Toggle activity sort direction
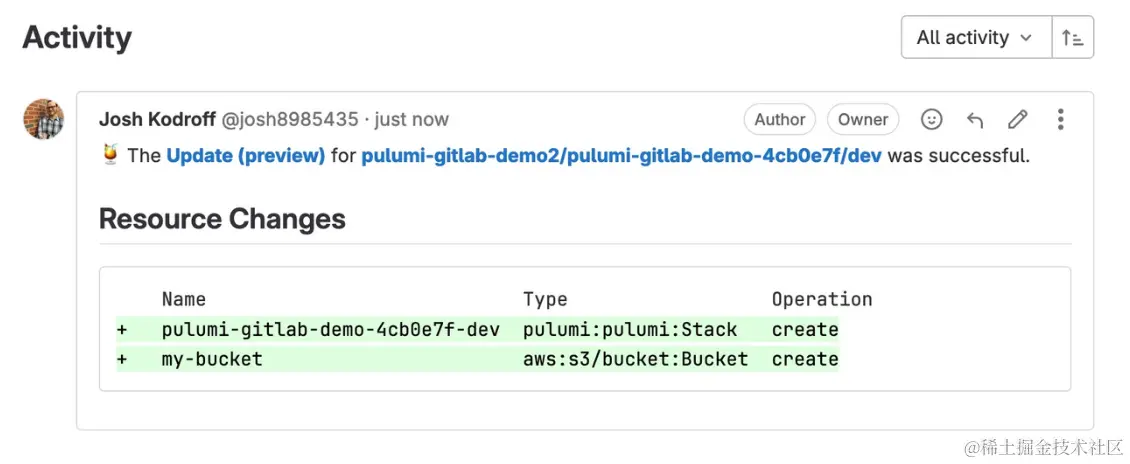The image size is (1130, 464). [x=1072, y=38]
